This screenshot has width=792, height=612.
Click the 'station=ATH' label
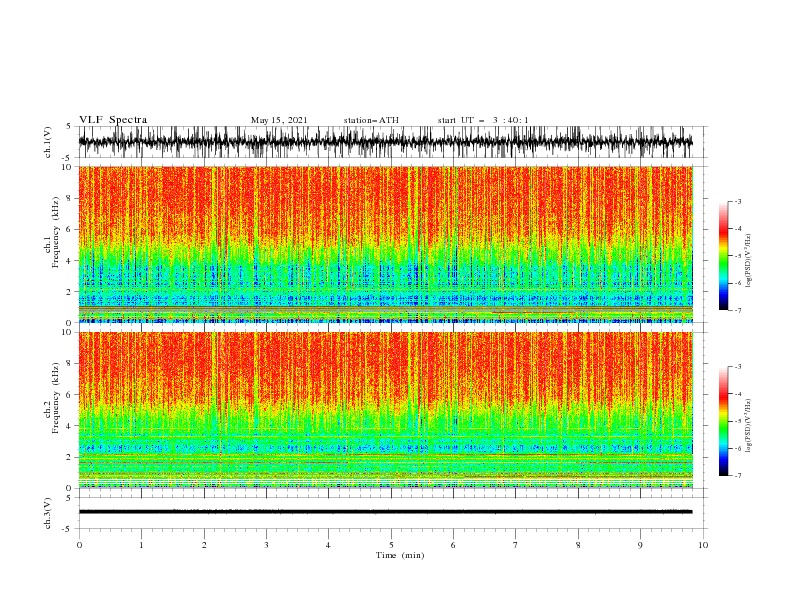point(371,120)
